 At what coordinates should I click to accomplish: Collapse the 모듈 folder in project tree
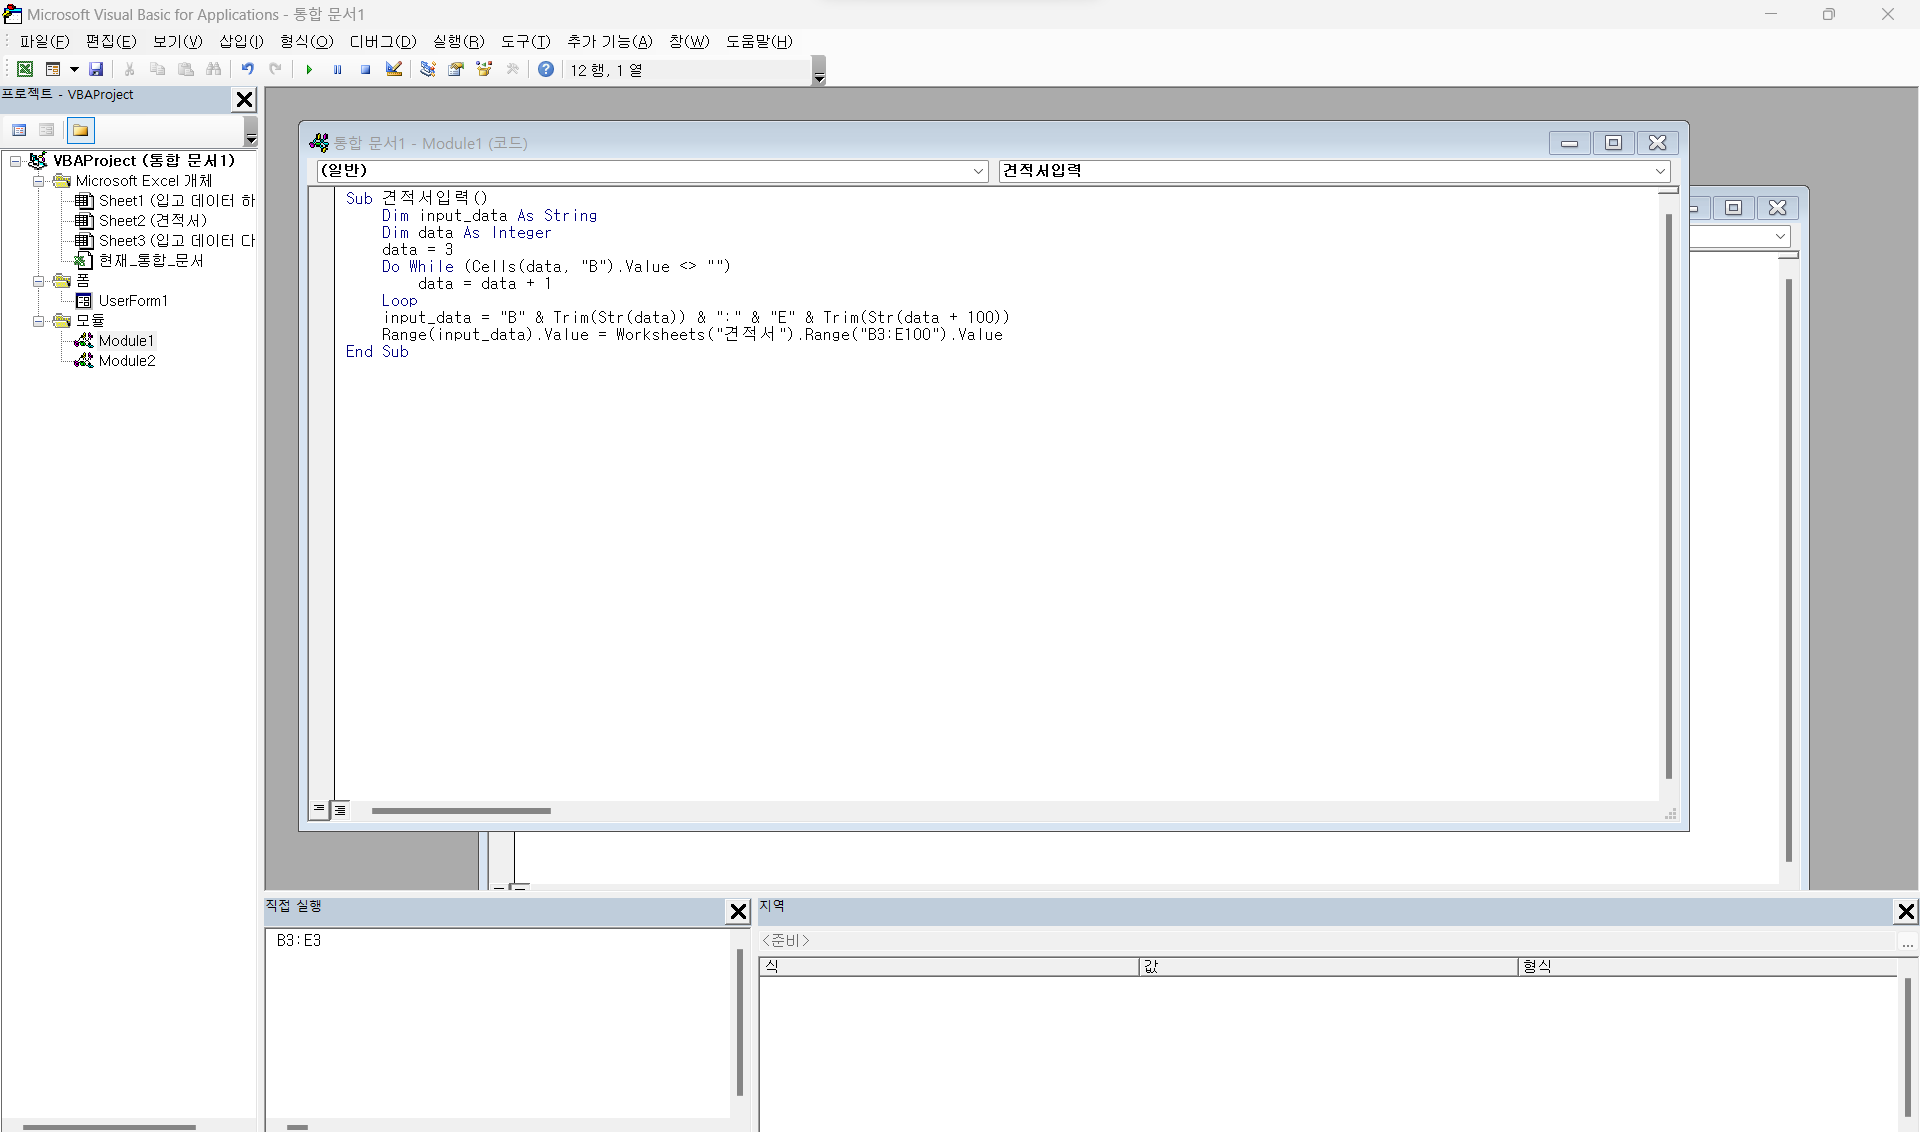(38, 321)
